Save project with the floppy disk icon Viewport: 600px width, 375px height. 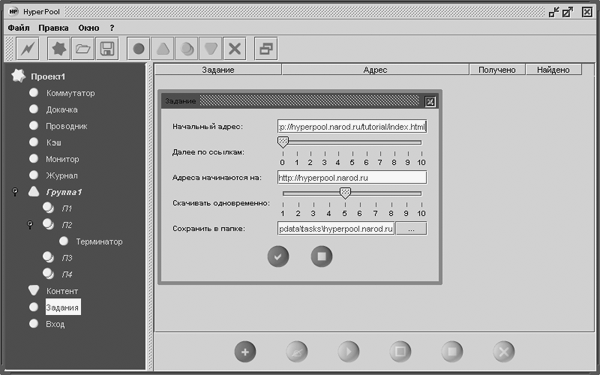107,49
